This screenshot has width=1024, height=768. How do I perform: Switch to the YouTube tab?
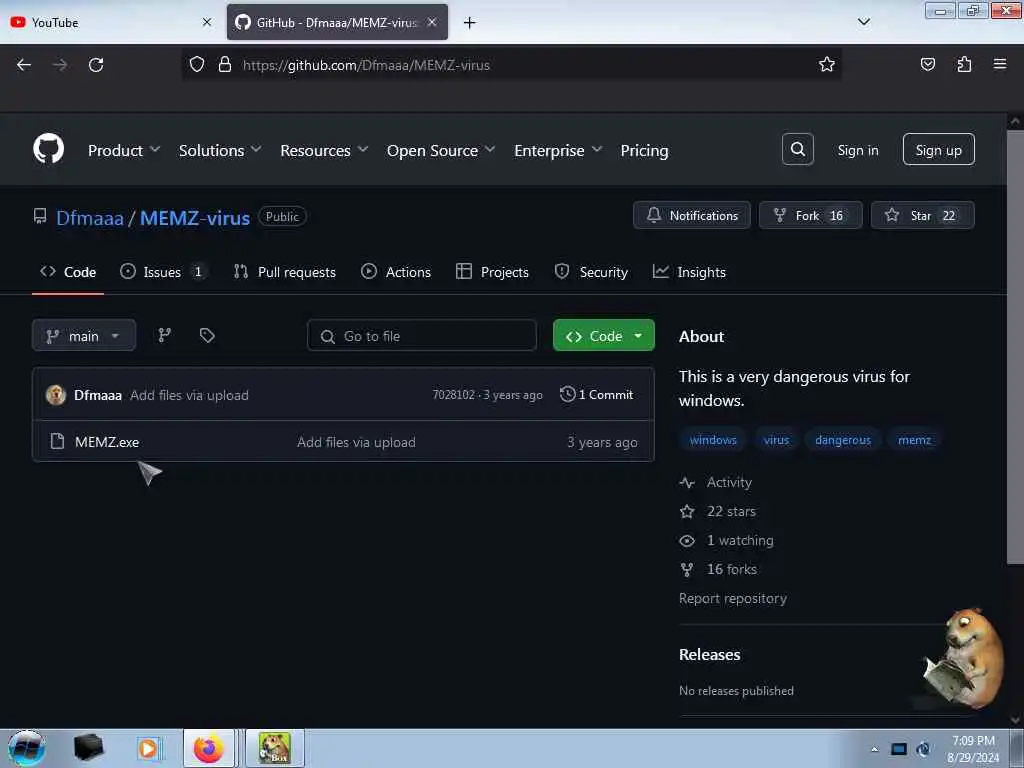click(111, 22)
